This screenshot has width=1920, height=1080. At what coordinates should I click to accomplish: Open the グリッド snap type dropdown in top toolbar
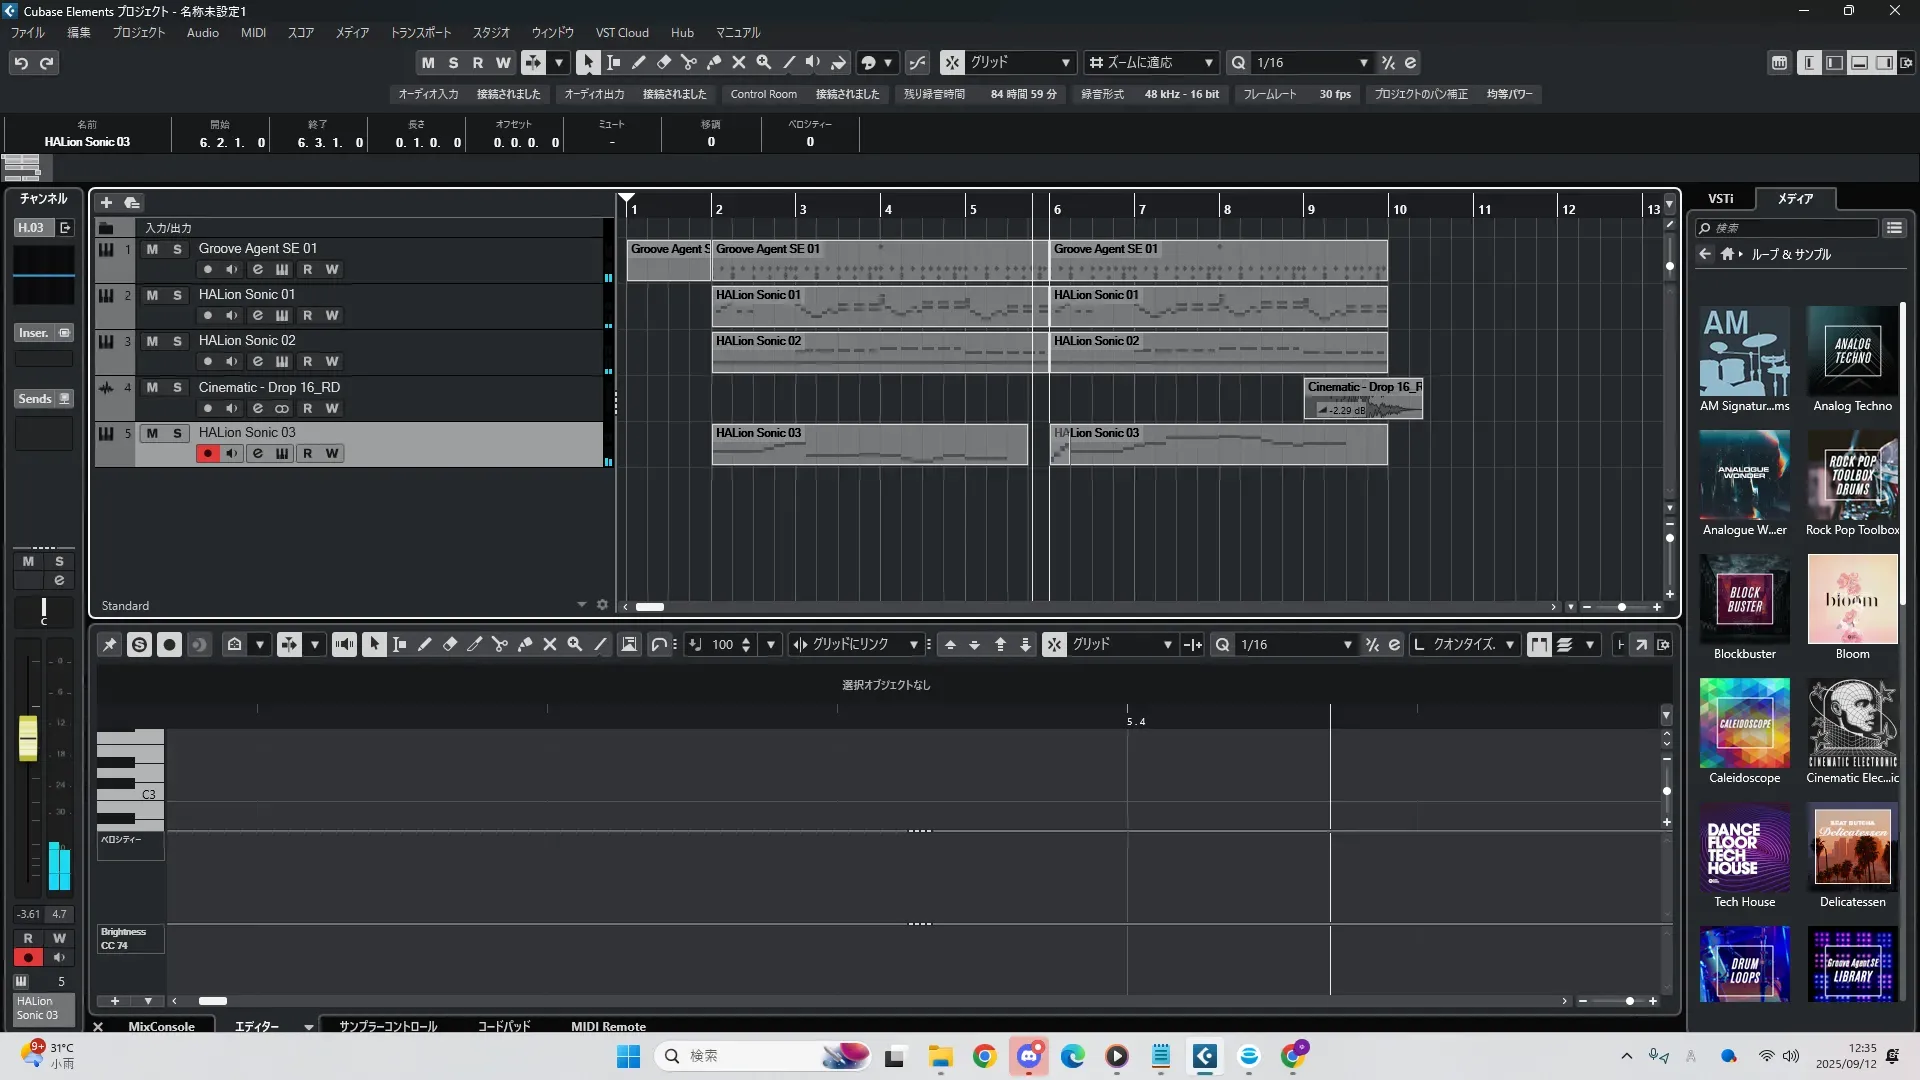click(x=1065, y=62)
